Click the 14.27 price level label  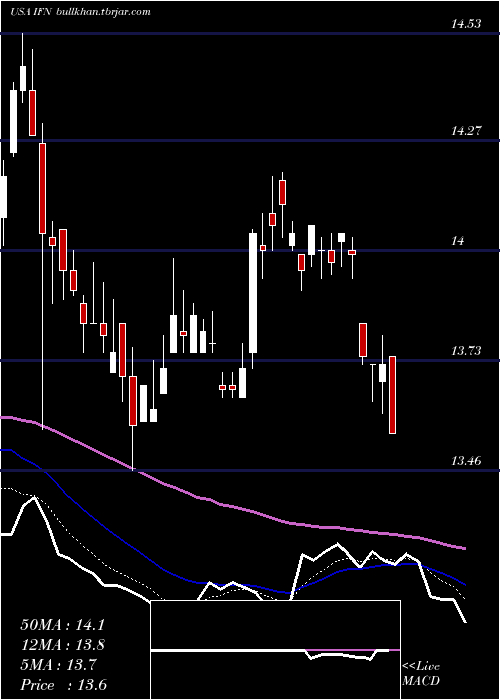(466, 131)
